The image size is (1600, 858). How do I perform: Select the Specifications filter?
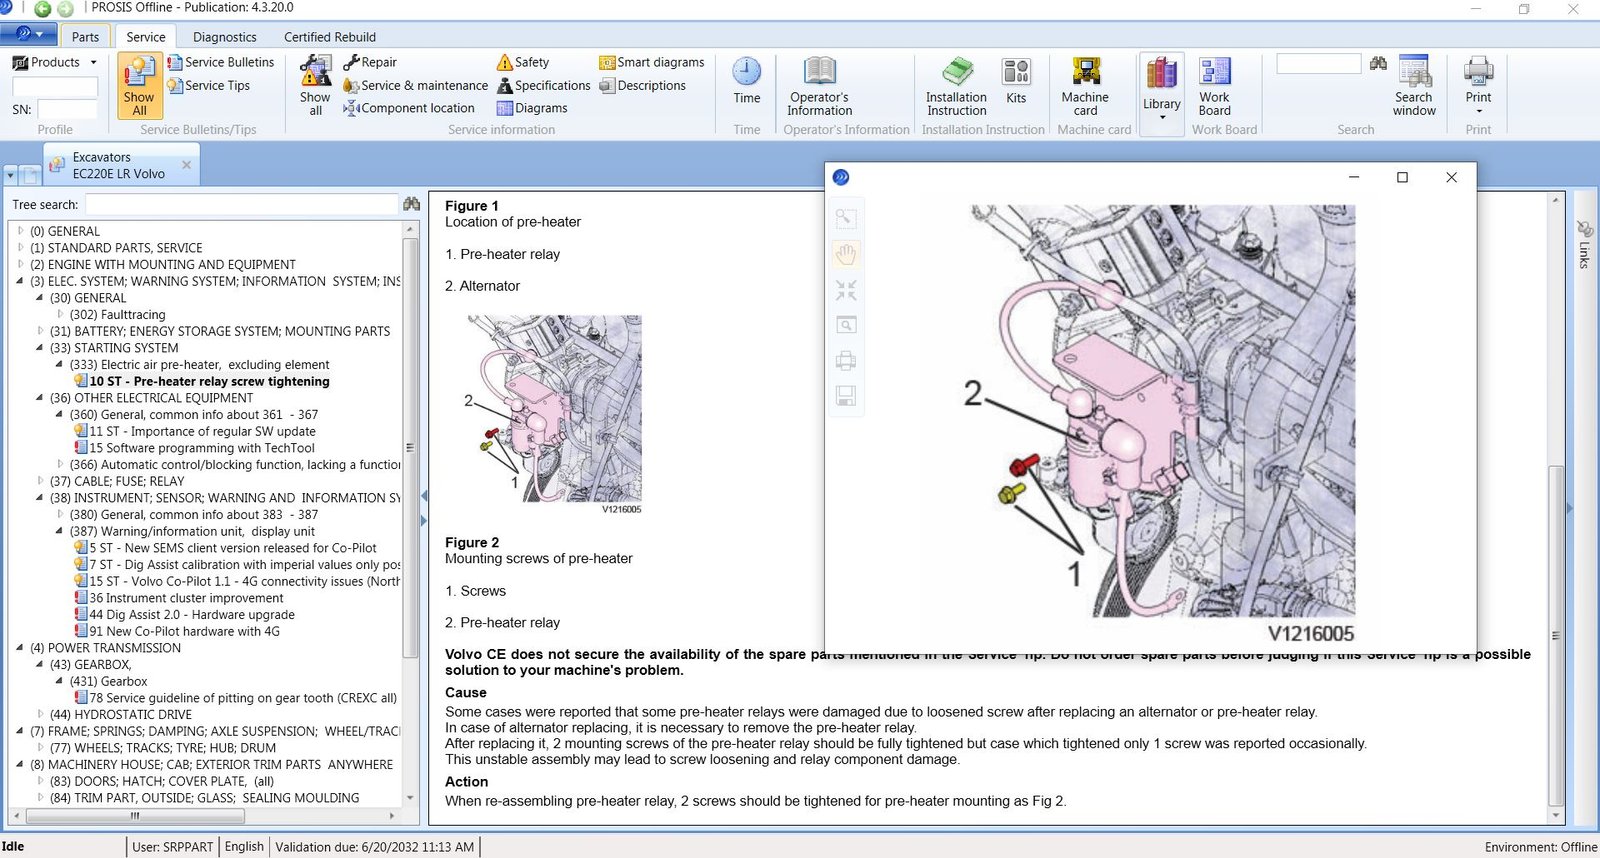click(544, 86)
